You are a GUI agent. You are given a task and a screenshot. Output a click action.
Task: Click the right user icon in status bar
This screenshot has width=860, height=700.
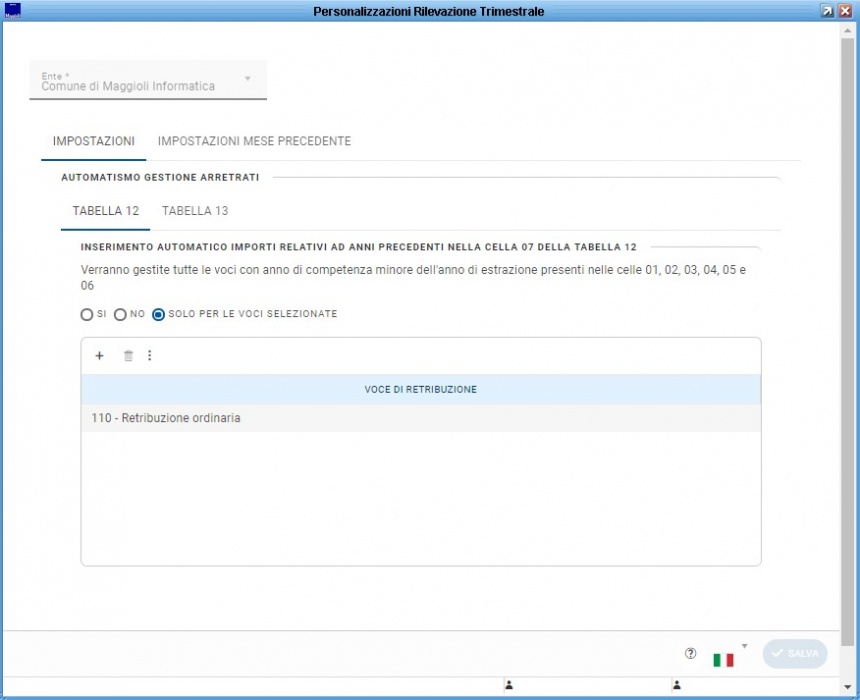click(677, 685)
